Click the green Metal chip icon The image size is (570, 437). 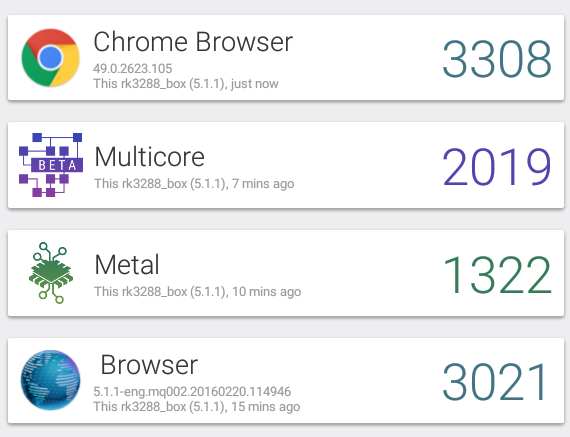pyautogui.click(x=51, y=273)
